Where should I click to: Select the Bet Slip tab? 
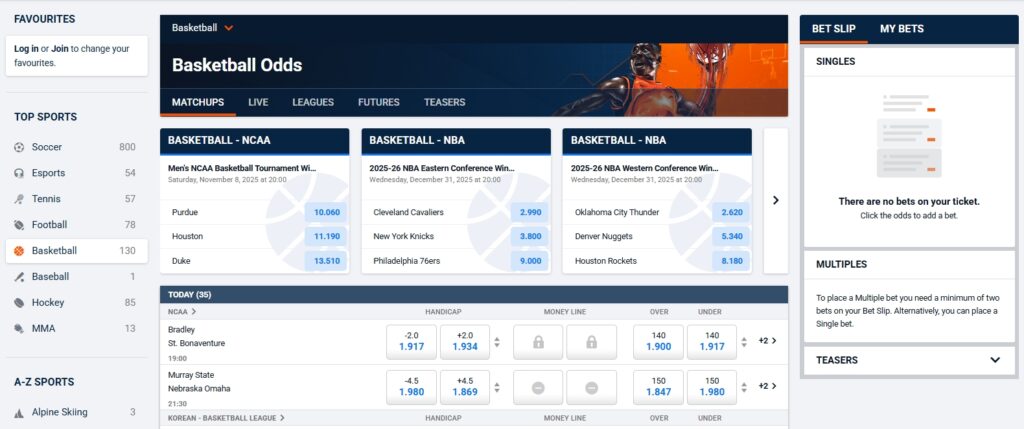click(834, 29)
